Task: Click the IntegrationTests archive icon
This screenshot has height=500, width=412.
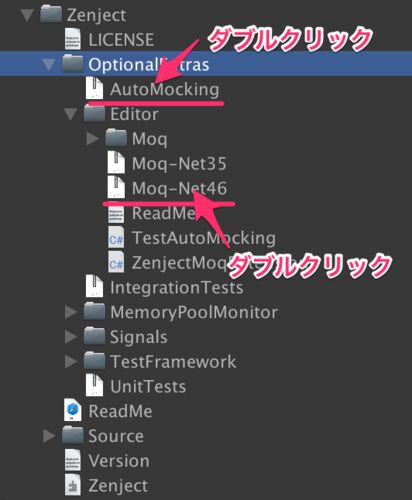Action: [94, 287]
